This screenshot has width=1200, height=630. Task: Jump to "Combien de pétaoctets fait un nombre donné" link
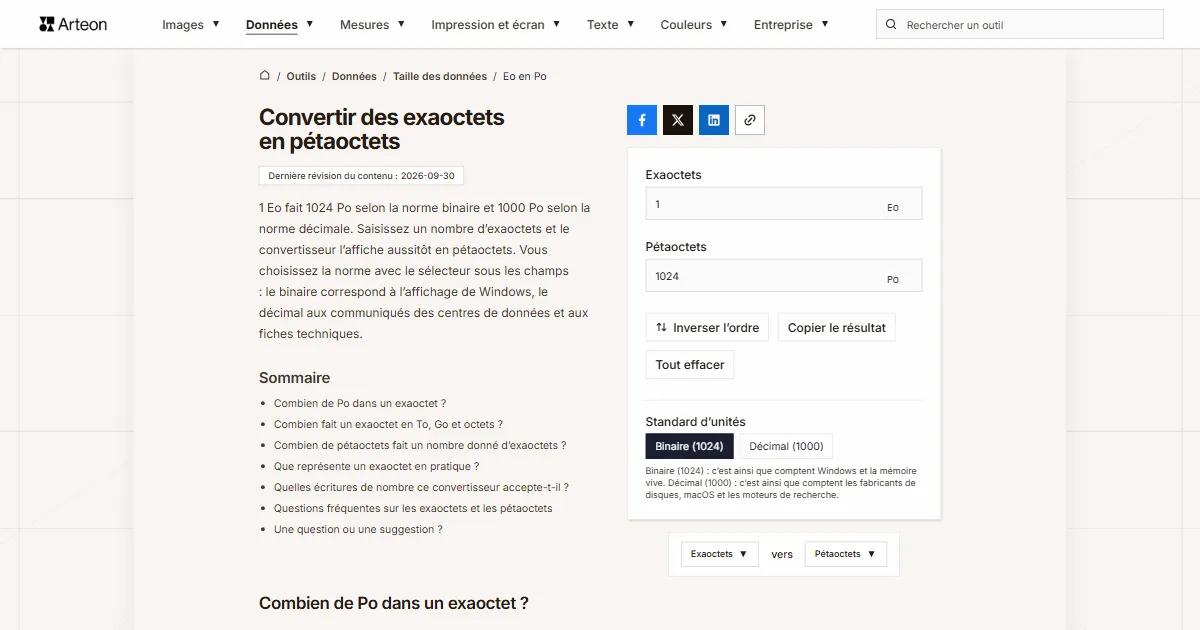[420, 445]
